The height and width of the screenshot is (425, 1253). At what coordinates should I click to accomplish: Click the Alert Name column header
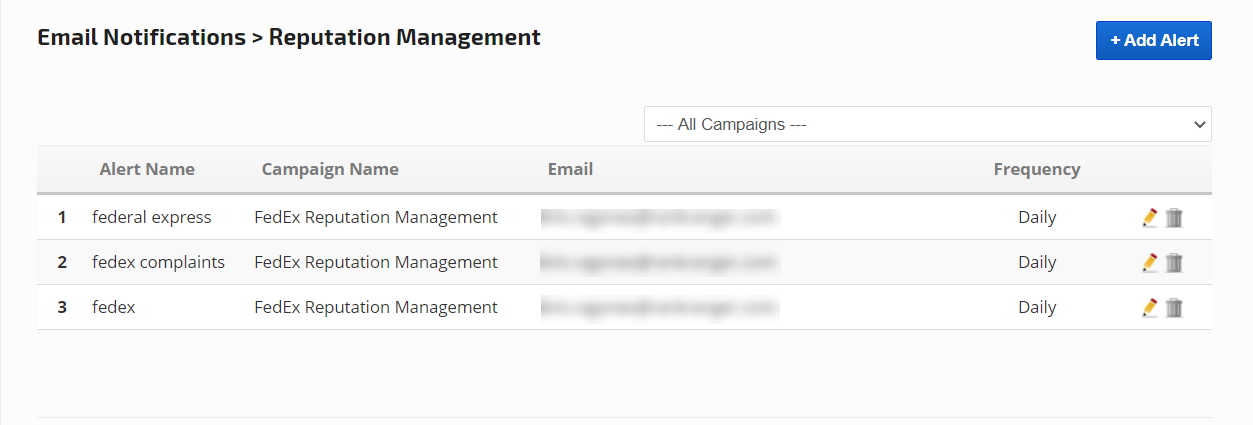(x=147, y=169)
